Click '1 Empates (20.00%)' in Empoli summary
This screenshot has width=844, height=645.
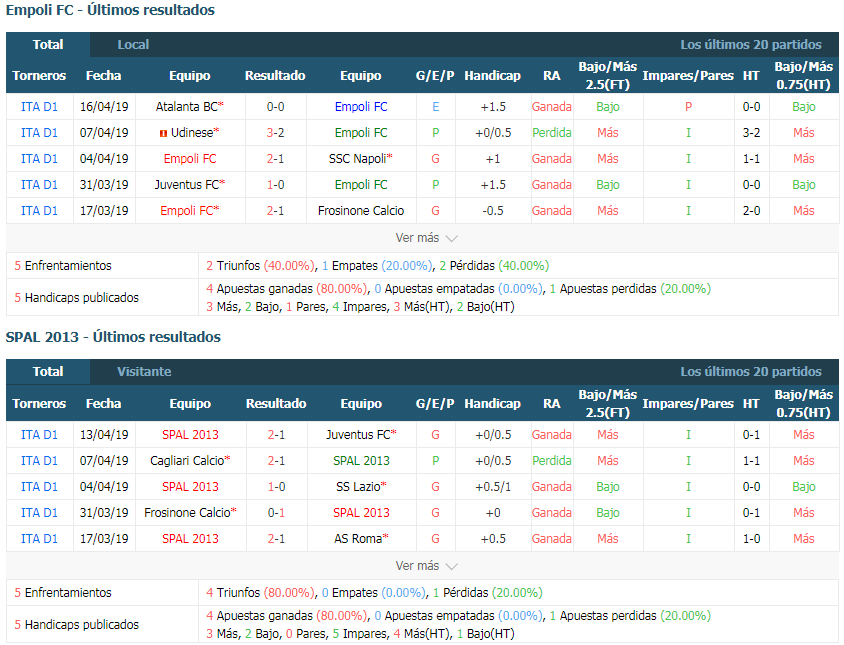coord(377,265)
